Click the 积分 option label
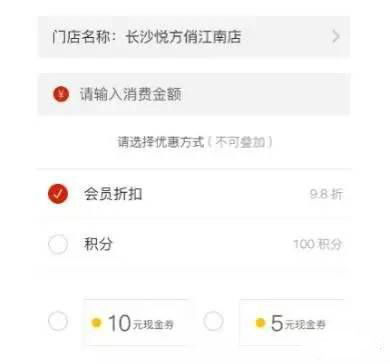 coord(98,244)
